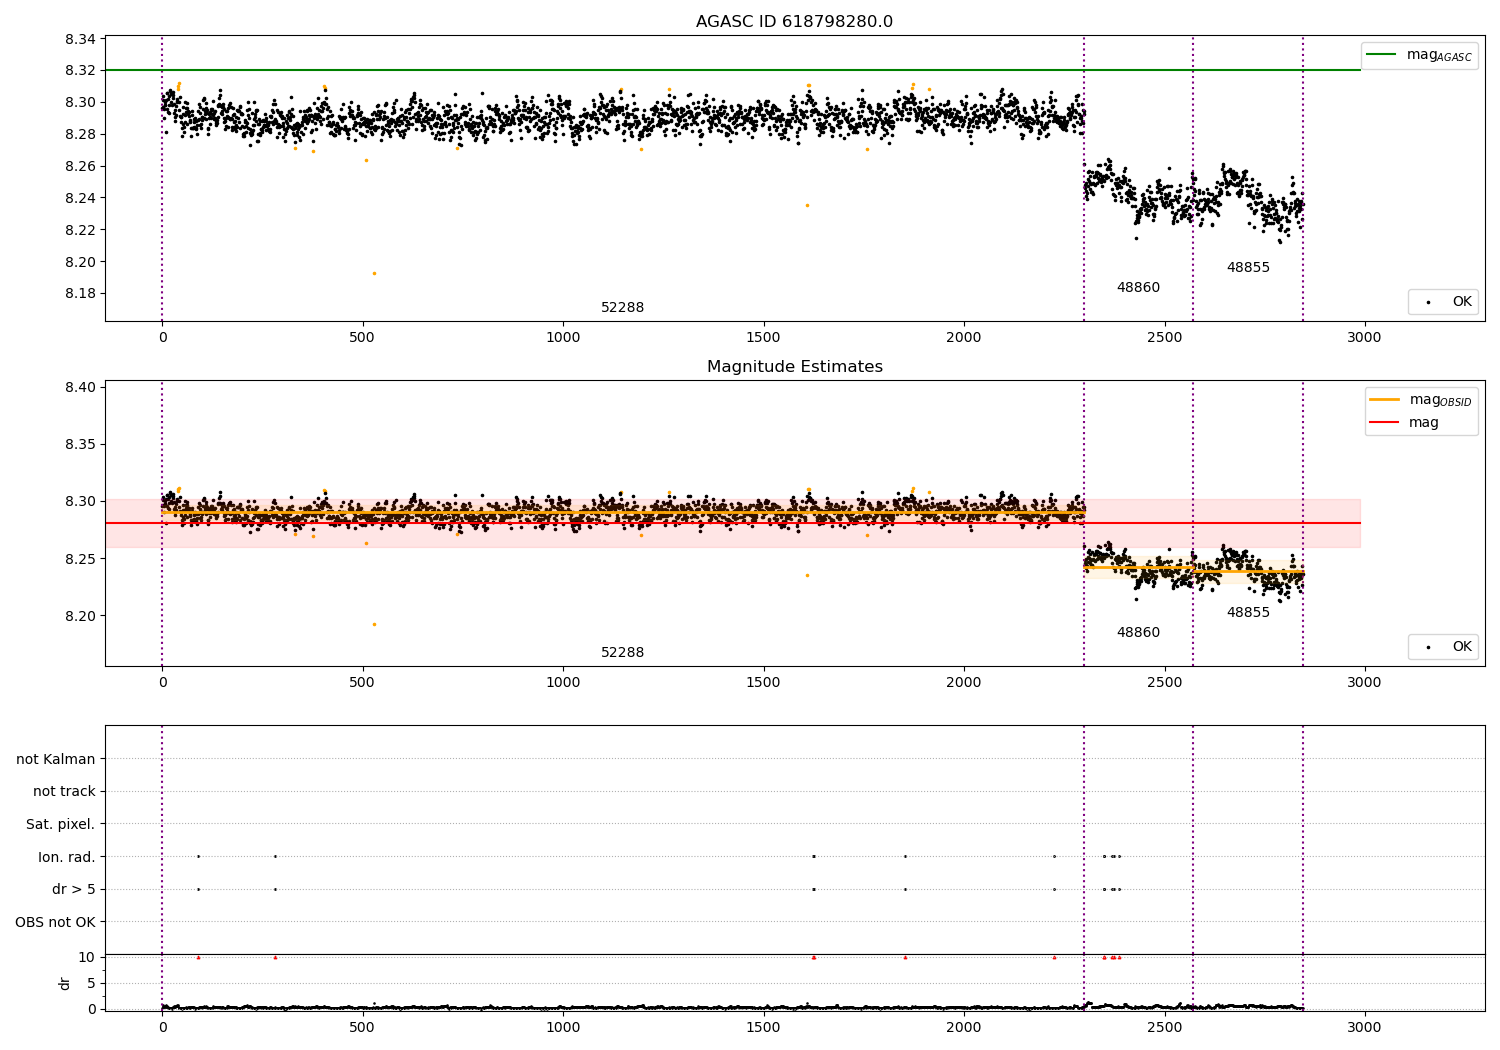Click the 'Ion. rad.' y-axis label

point(67,858)
